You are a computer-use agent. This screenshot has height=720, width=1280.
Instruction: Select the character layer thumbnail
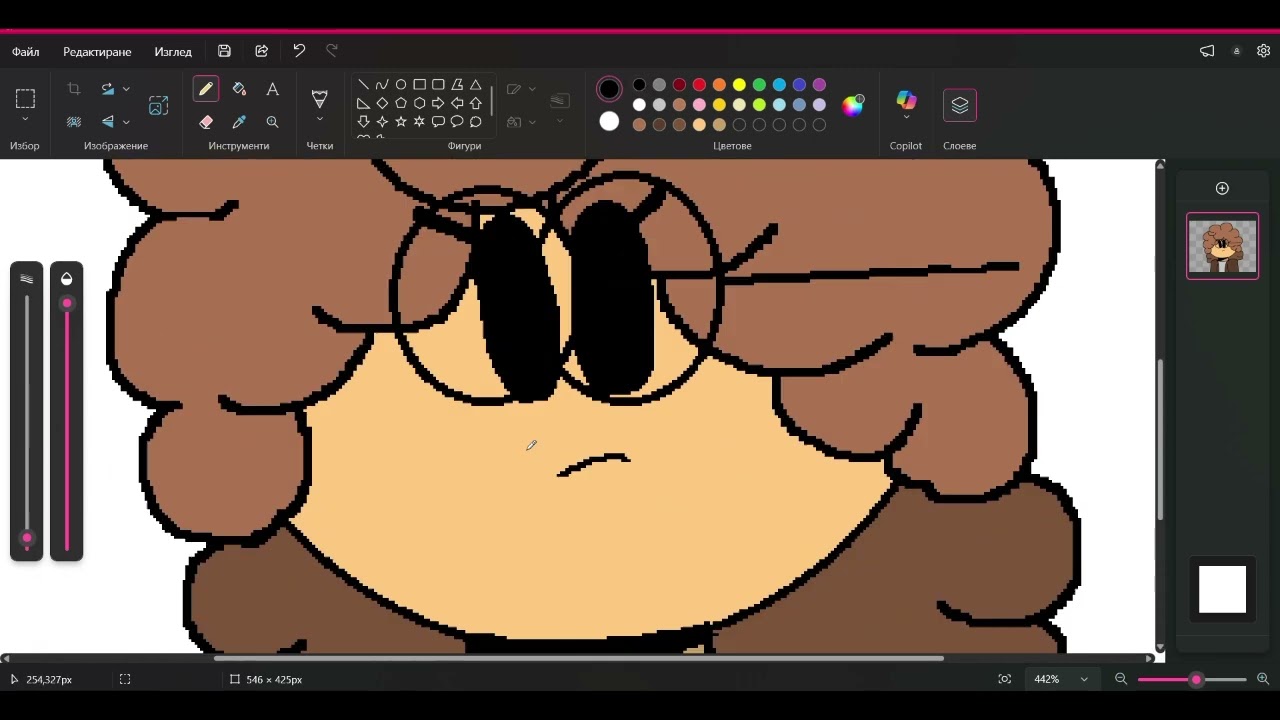1222,246
